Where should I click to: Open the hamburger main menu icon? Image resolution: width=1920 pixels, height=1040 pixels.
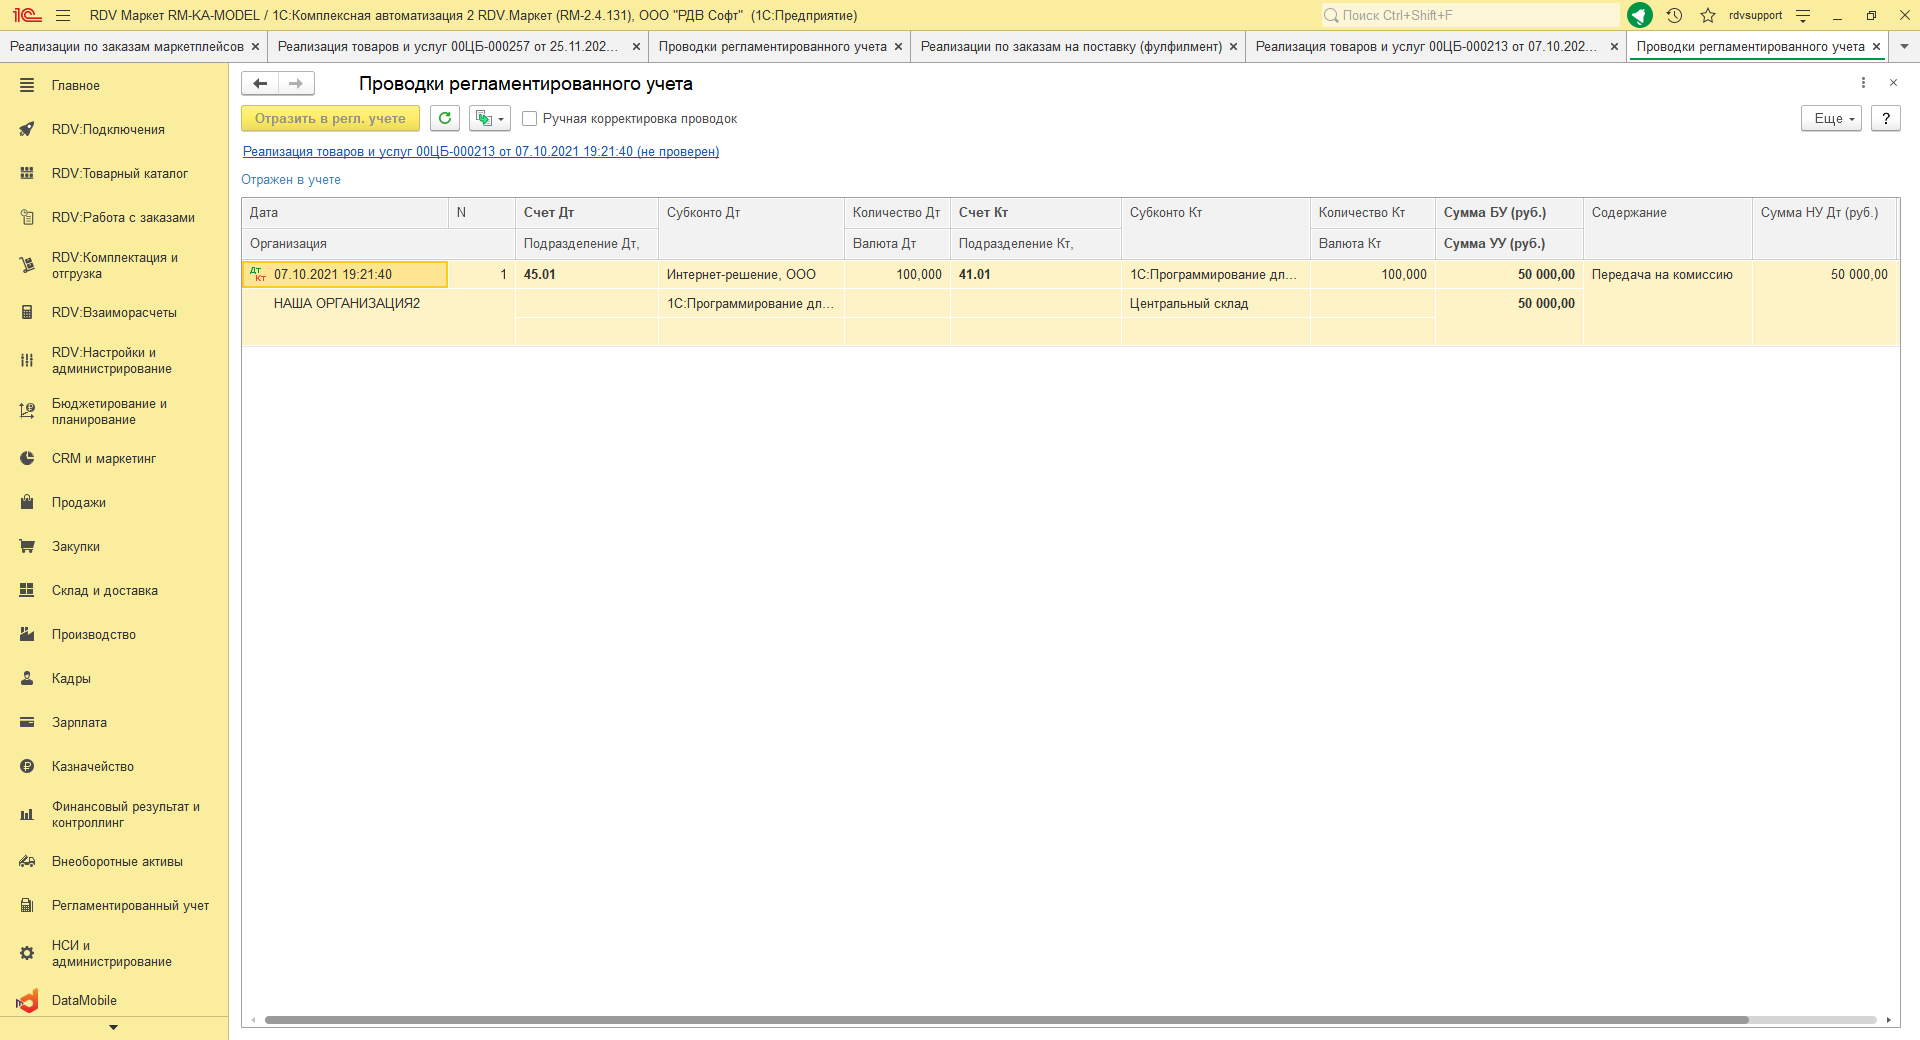[x=63, y=15]
